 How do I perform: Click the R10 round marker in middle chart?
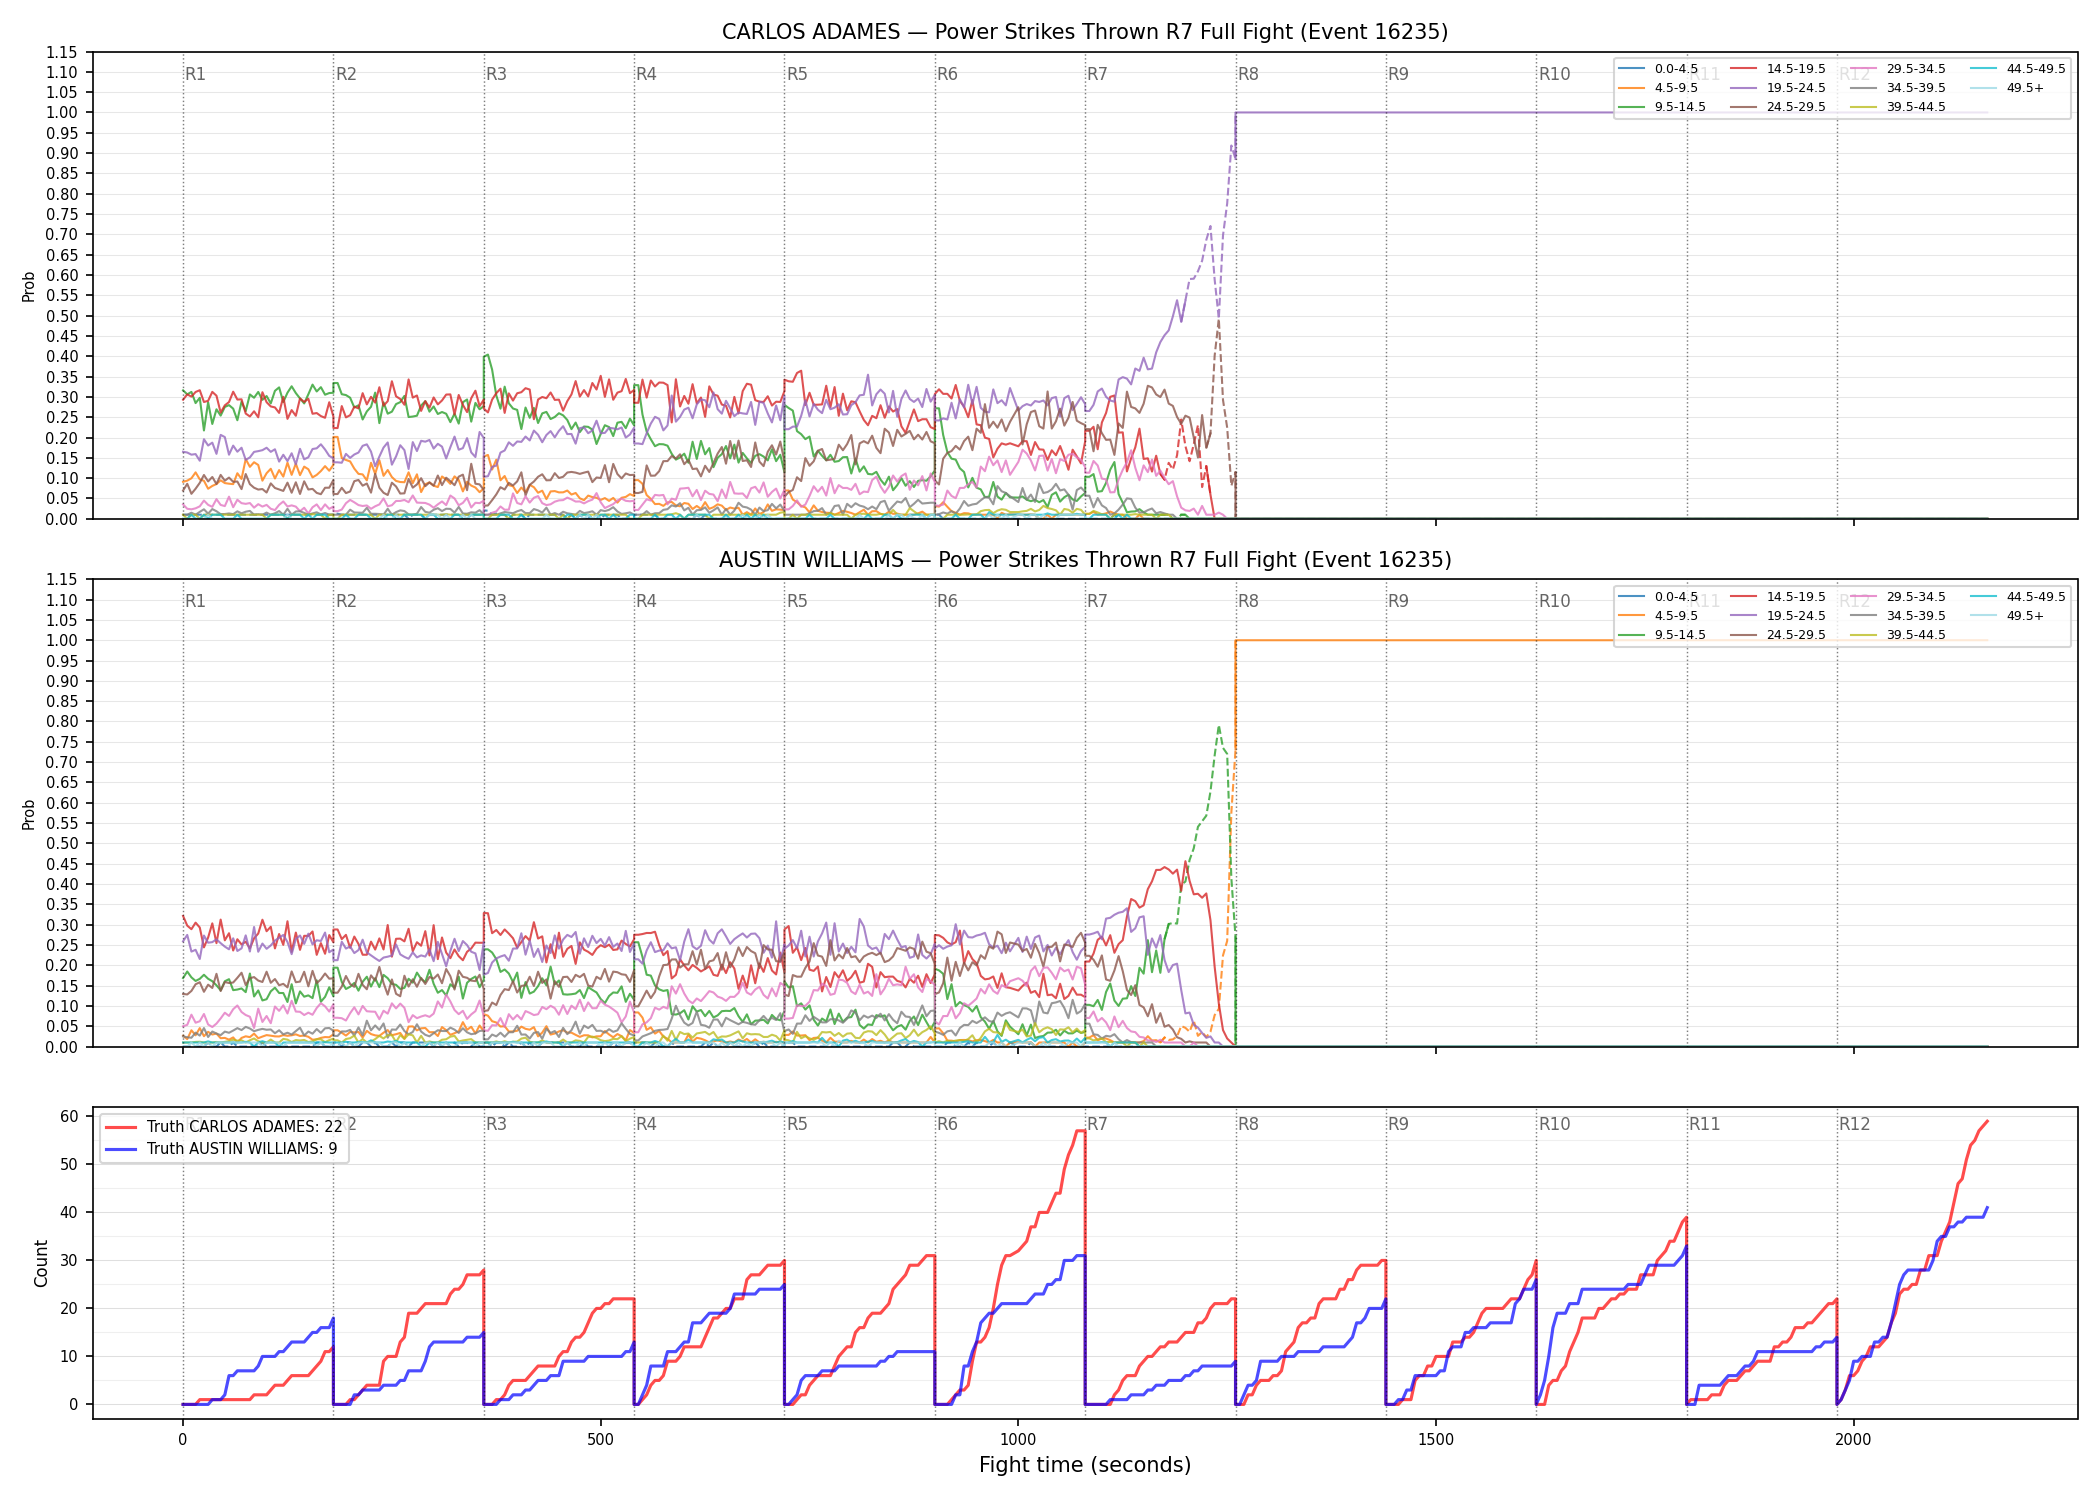click(x=1554, y=601)
